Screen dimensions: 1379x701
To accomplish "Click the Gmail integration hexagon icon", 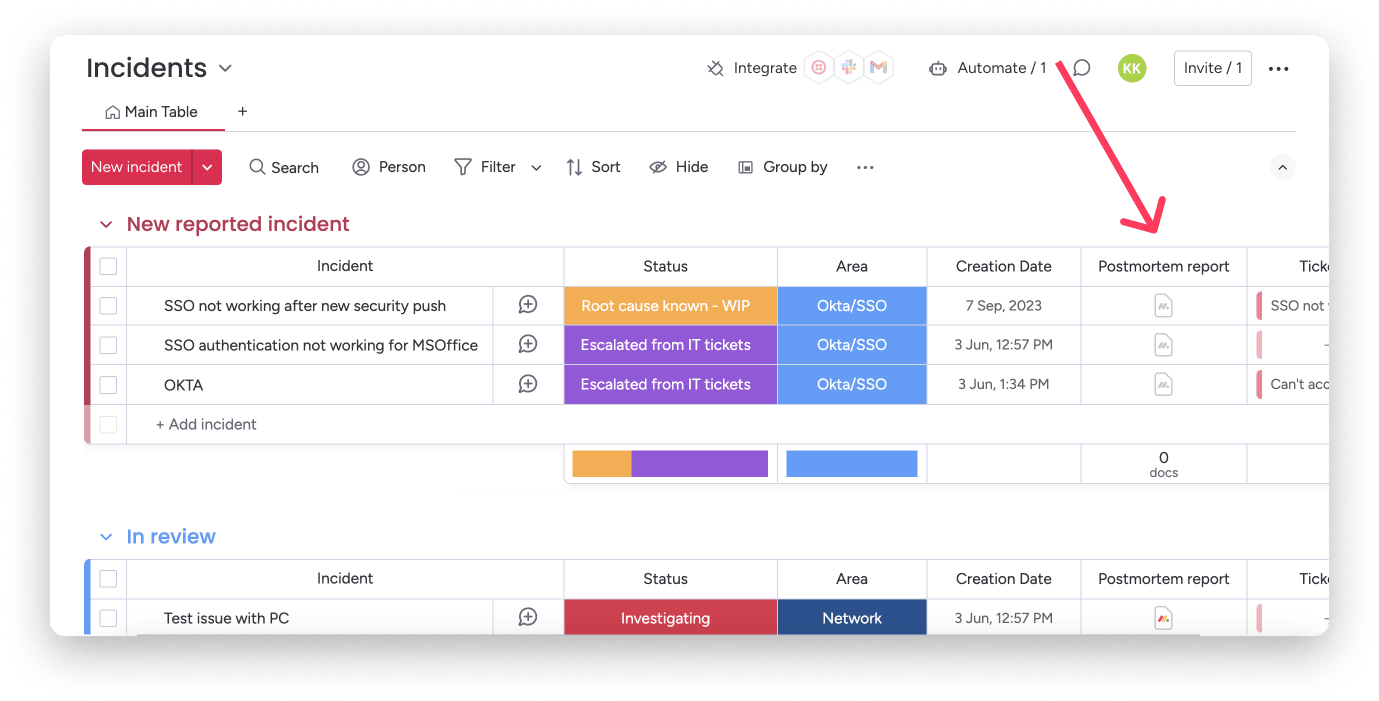I will (878, 68).
